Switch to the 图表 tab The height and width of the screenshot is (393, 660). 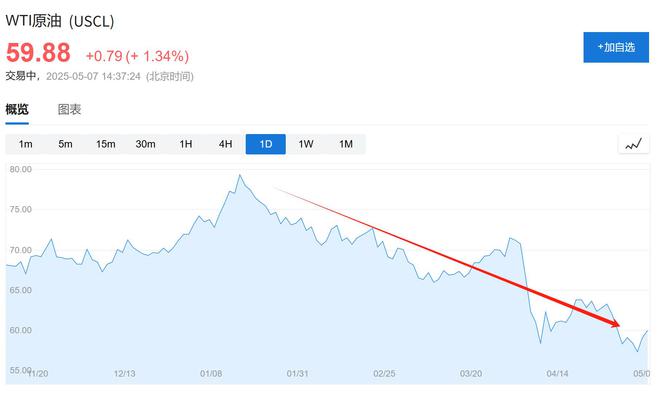click(69, 110)
